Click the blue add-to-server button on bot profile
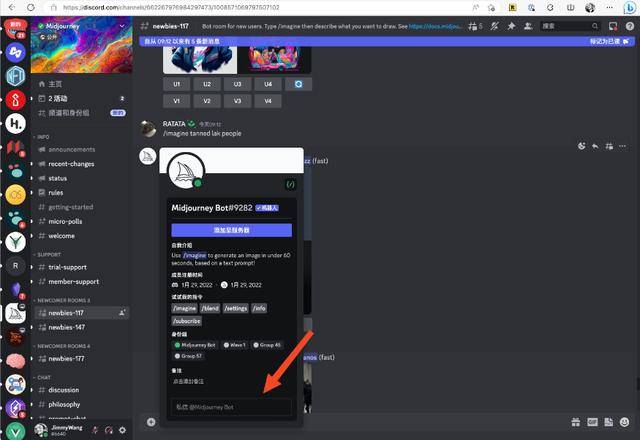Viewport: 640px width, 440px height. coord(231,230)
